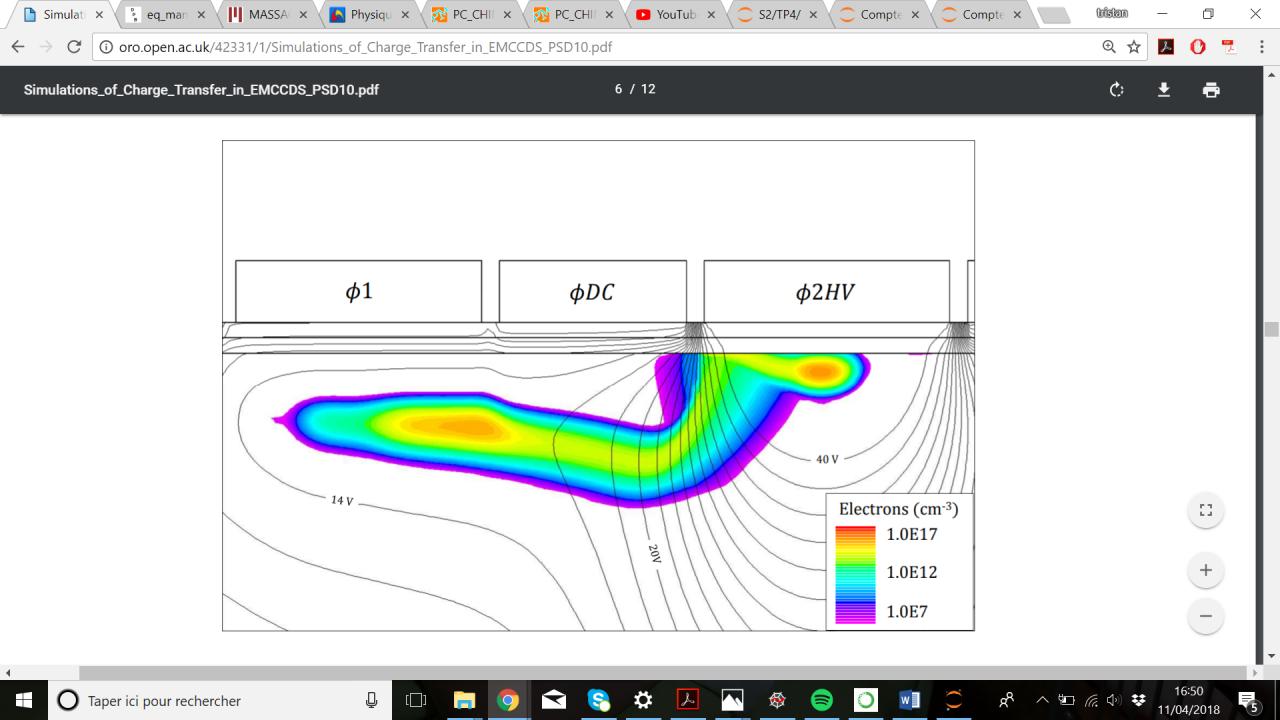Switch to the first PC_CHI tab

472,15
